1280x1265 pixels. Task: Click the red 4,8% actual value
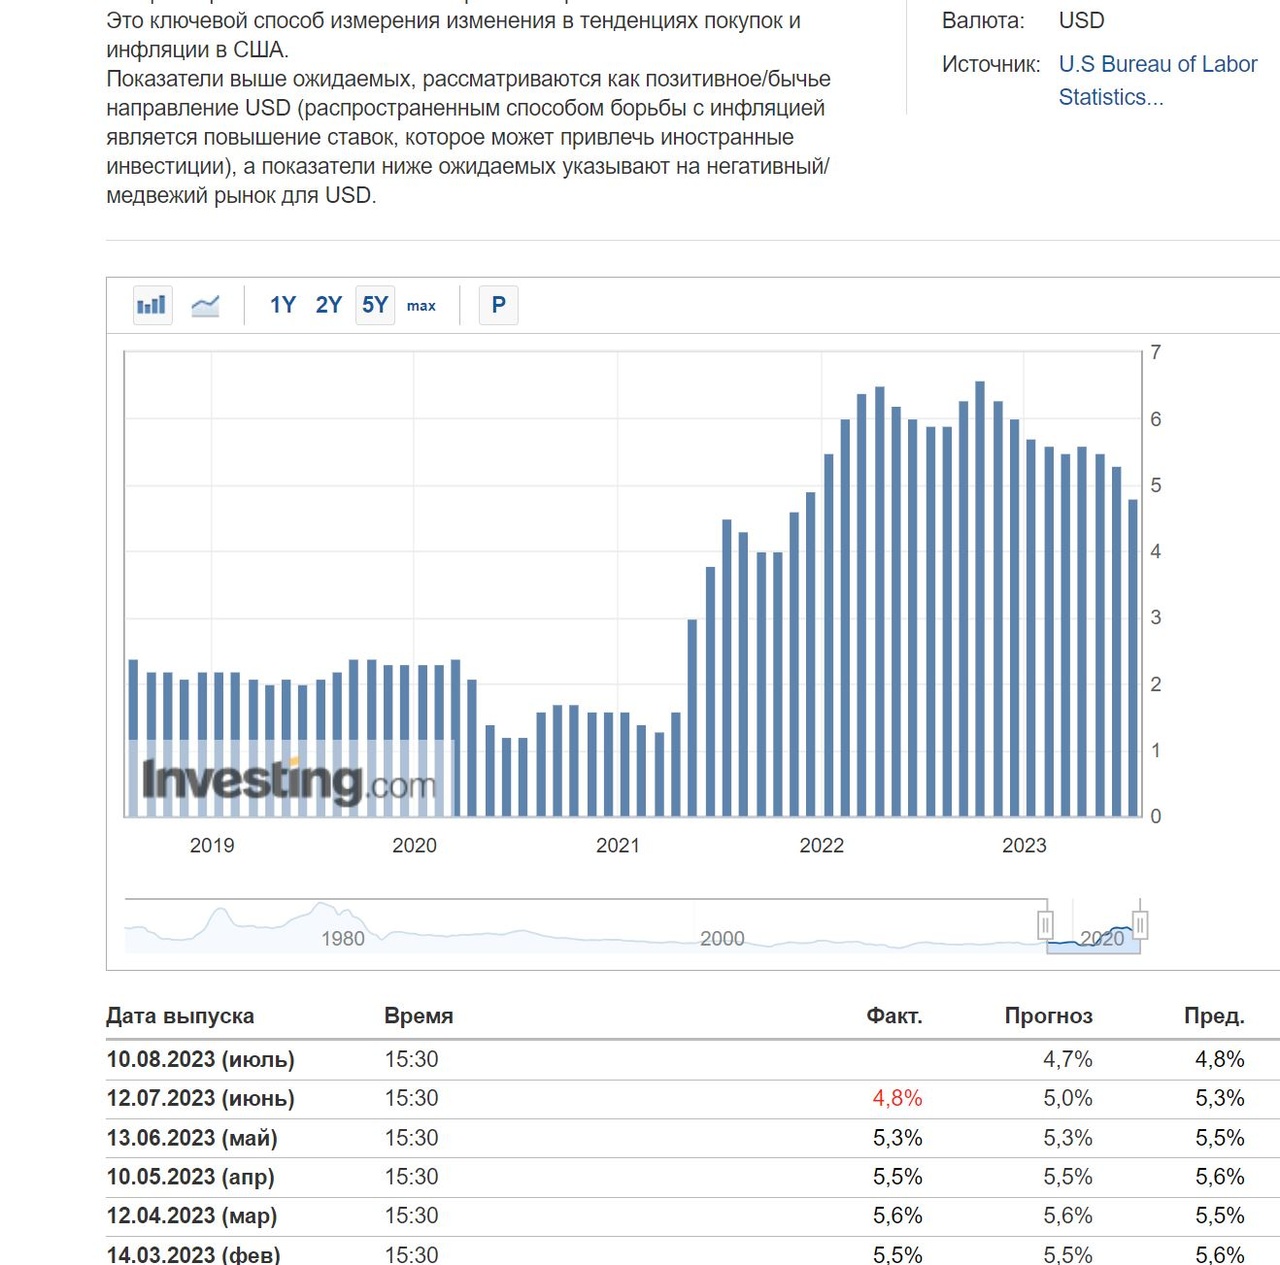pos(897,1098)
